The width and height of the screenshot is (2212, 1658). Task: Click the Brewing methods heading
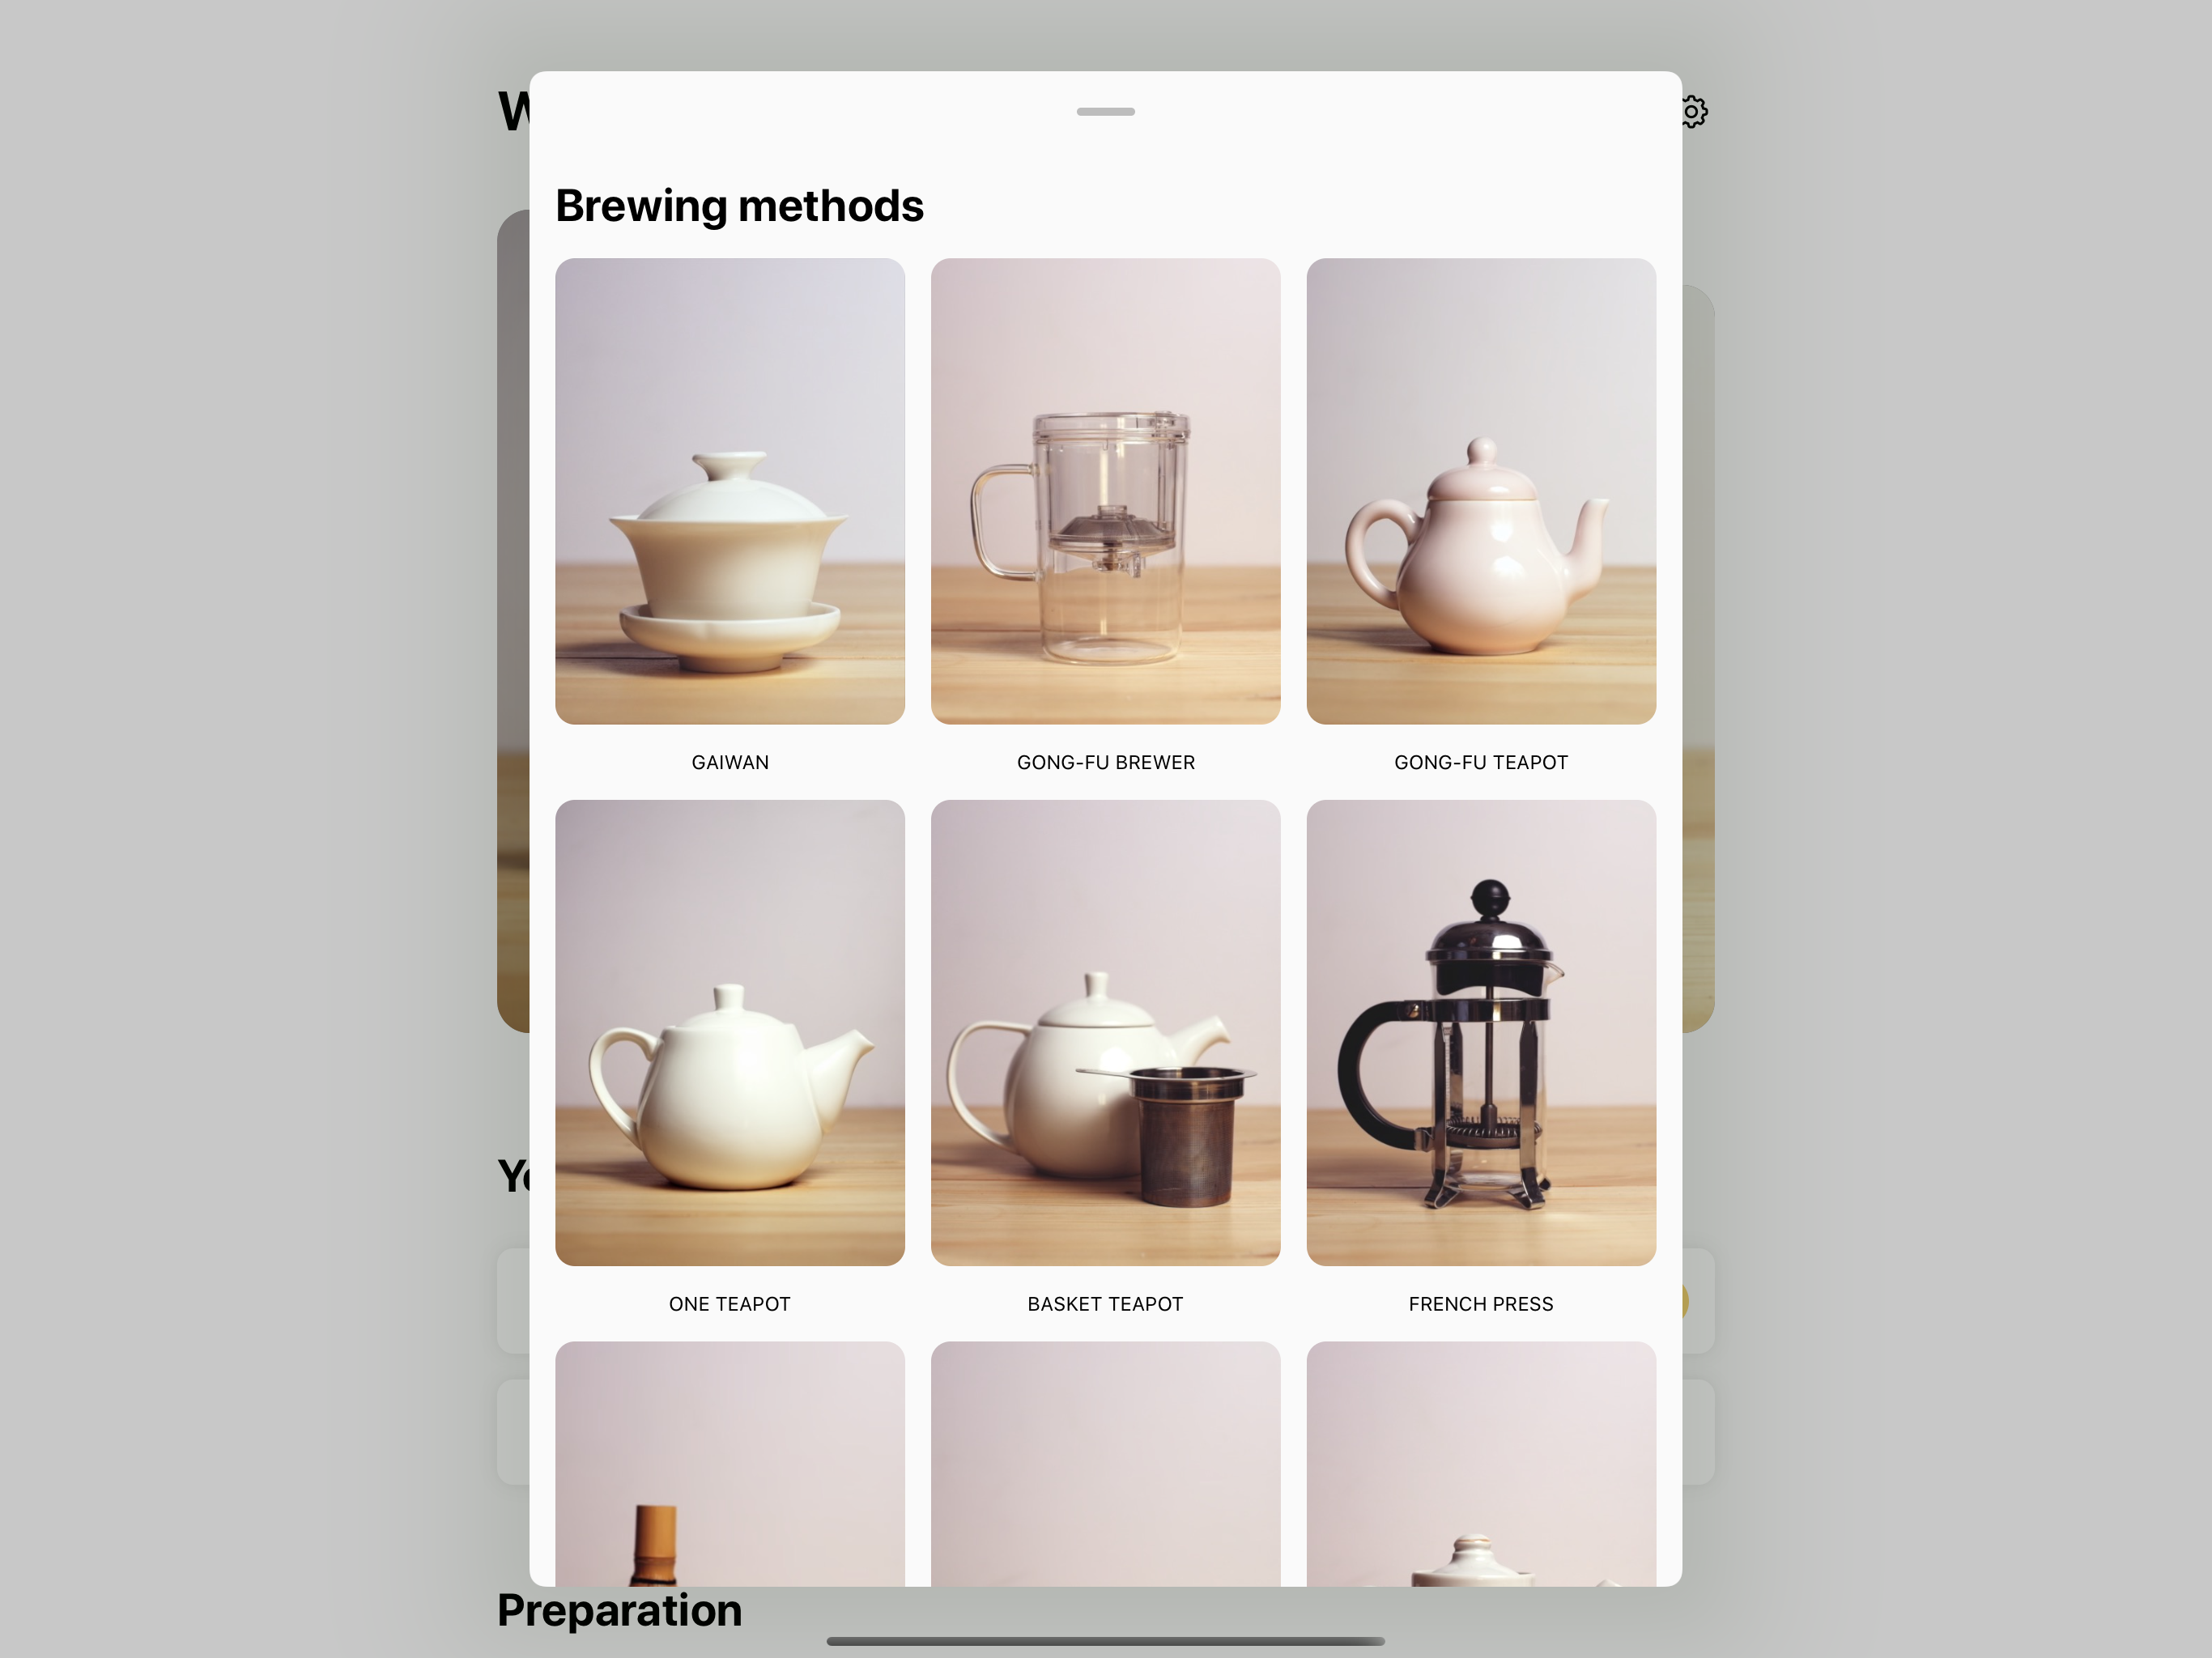click(x=739, y=206)
